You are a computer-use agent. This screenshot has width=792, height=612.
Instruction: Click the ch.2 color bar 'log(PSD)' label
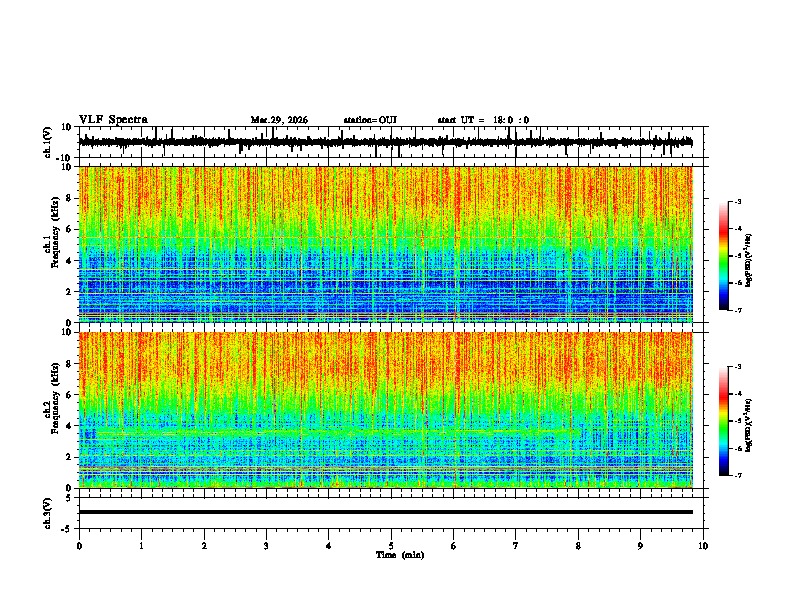coord(748,425)
